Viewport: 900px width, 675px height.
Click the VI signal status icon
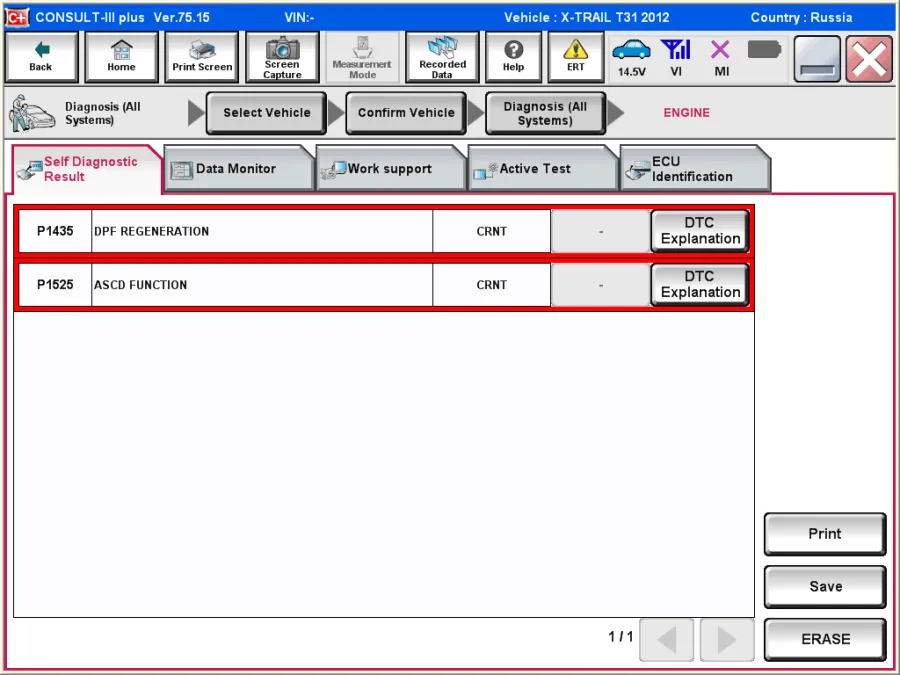tap(676, 57)
